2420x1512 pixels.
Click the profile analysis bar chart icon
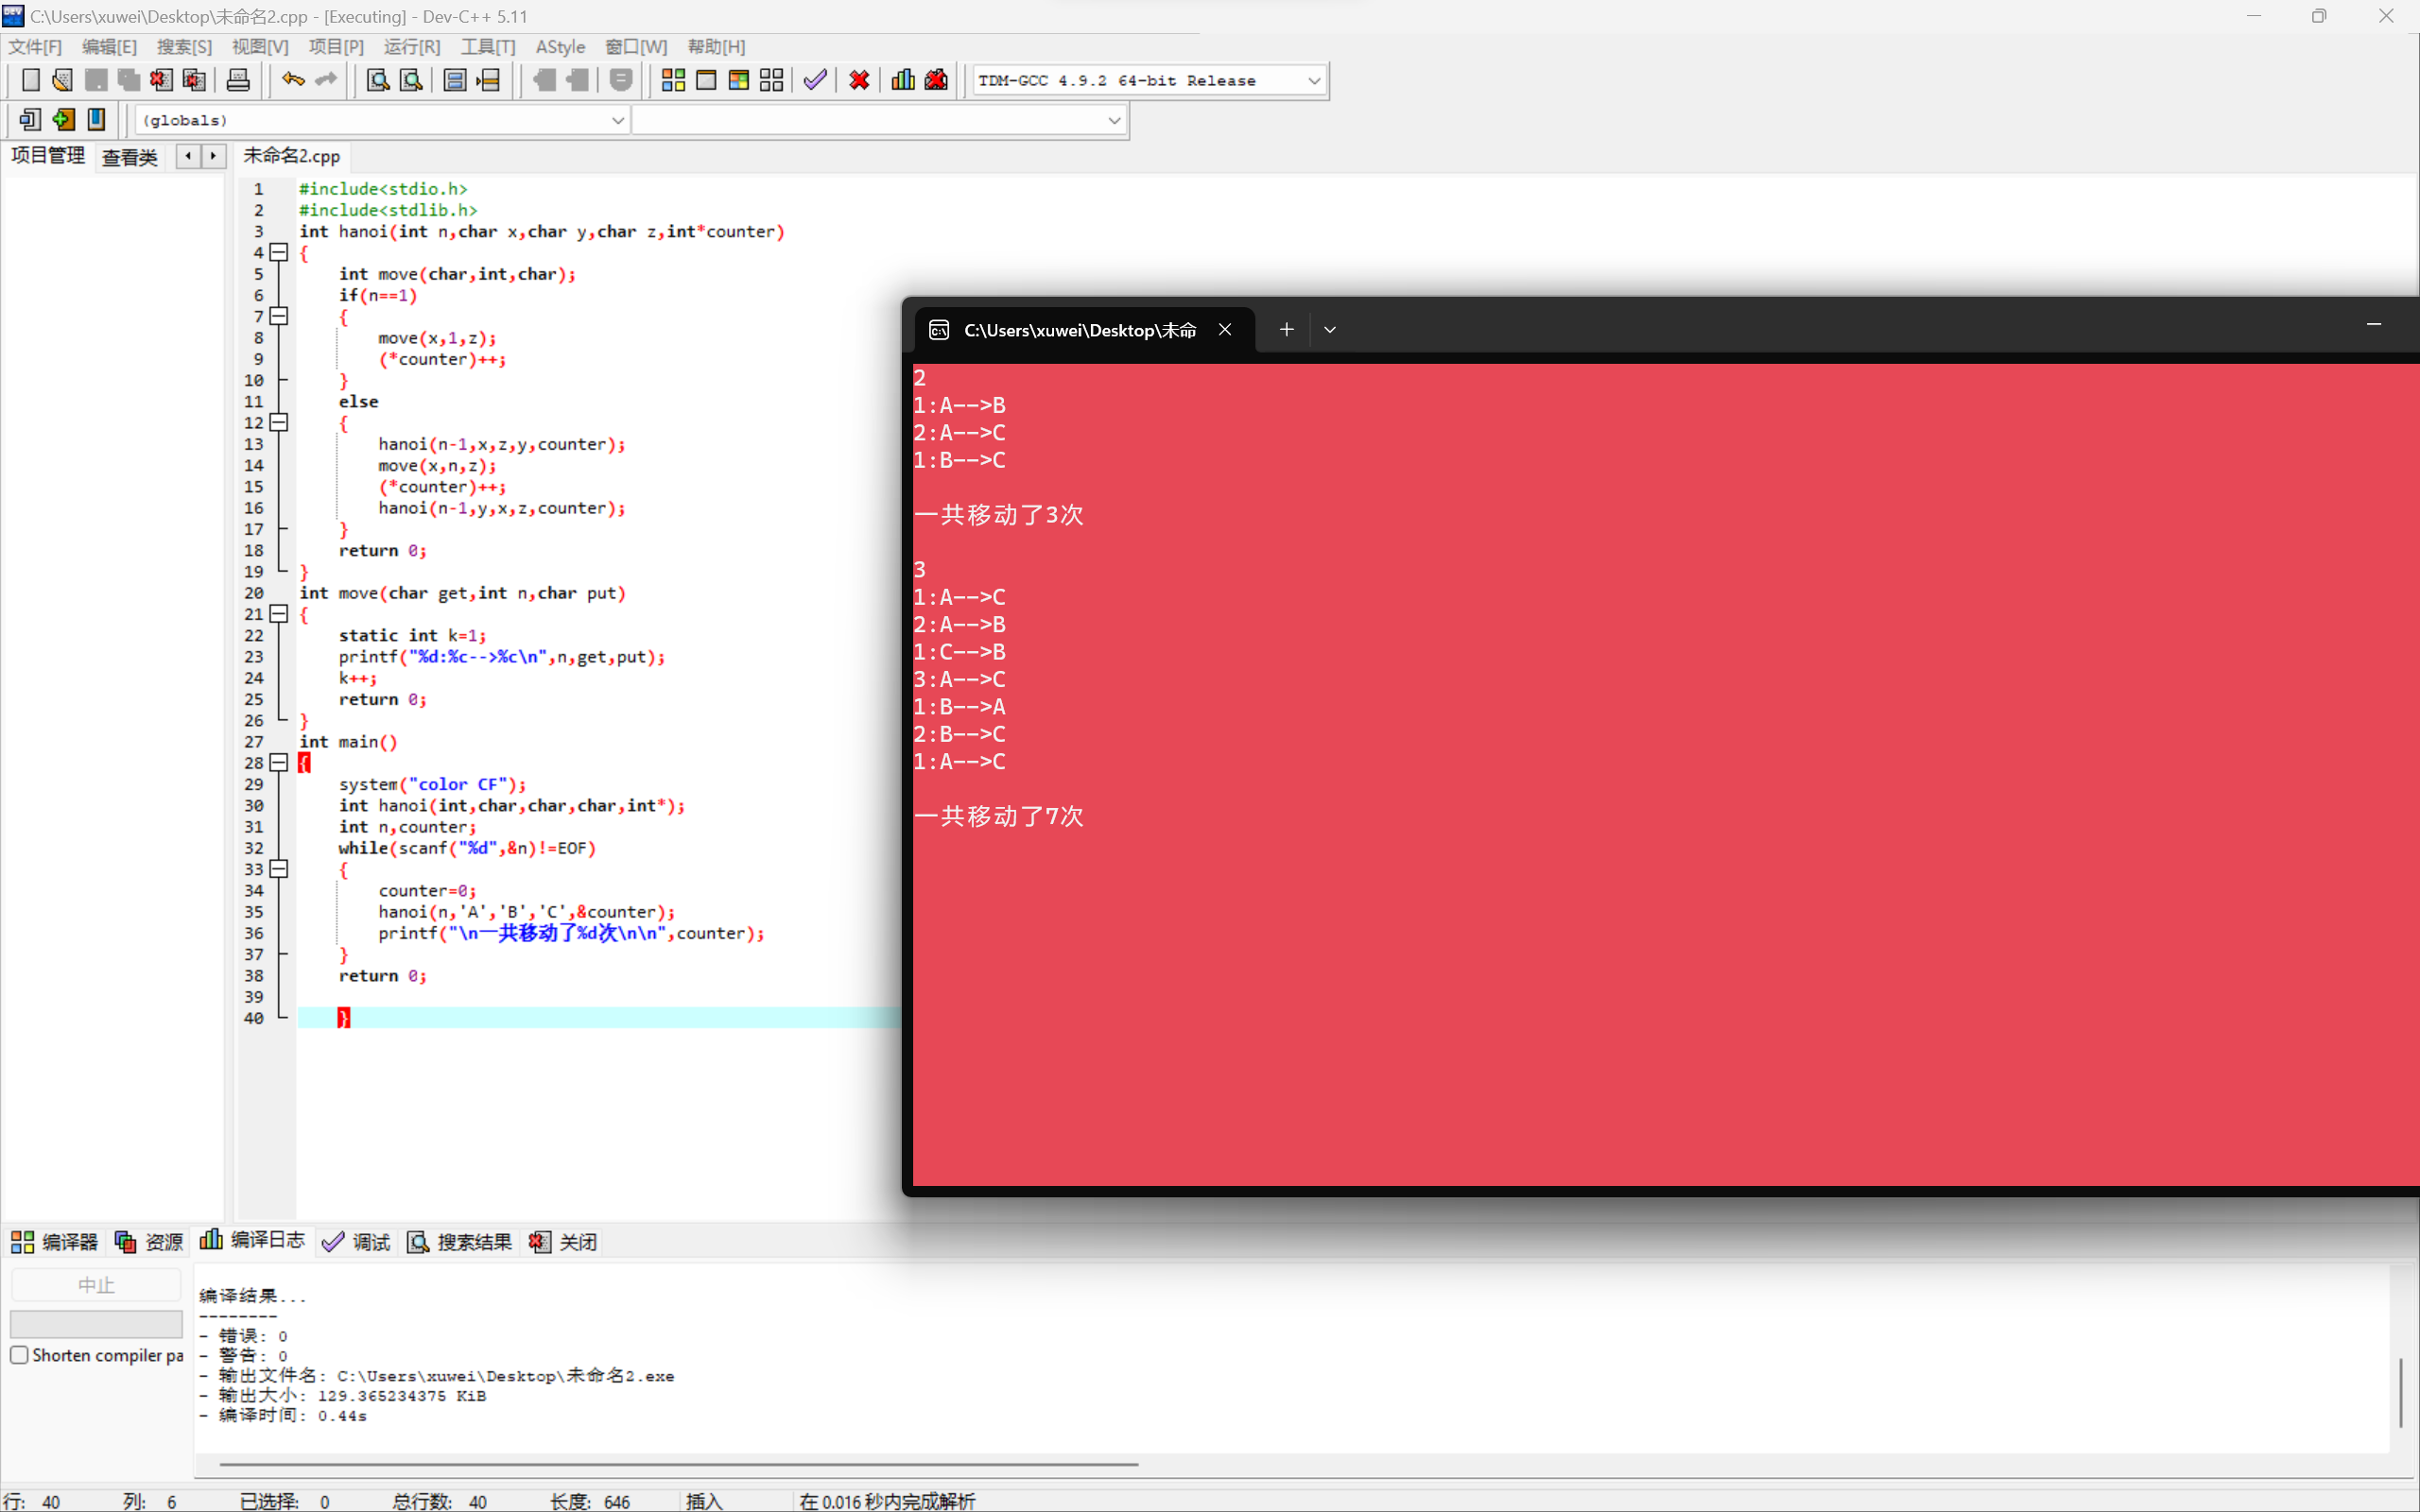903,80
